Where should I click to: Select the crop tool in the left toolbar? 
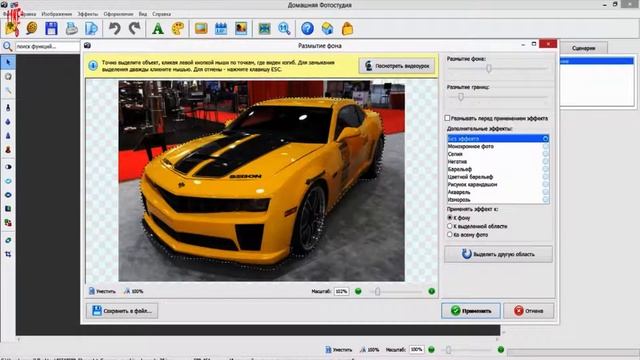point(8,254)
